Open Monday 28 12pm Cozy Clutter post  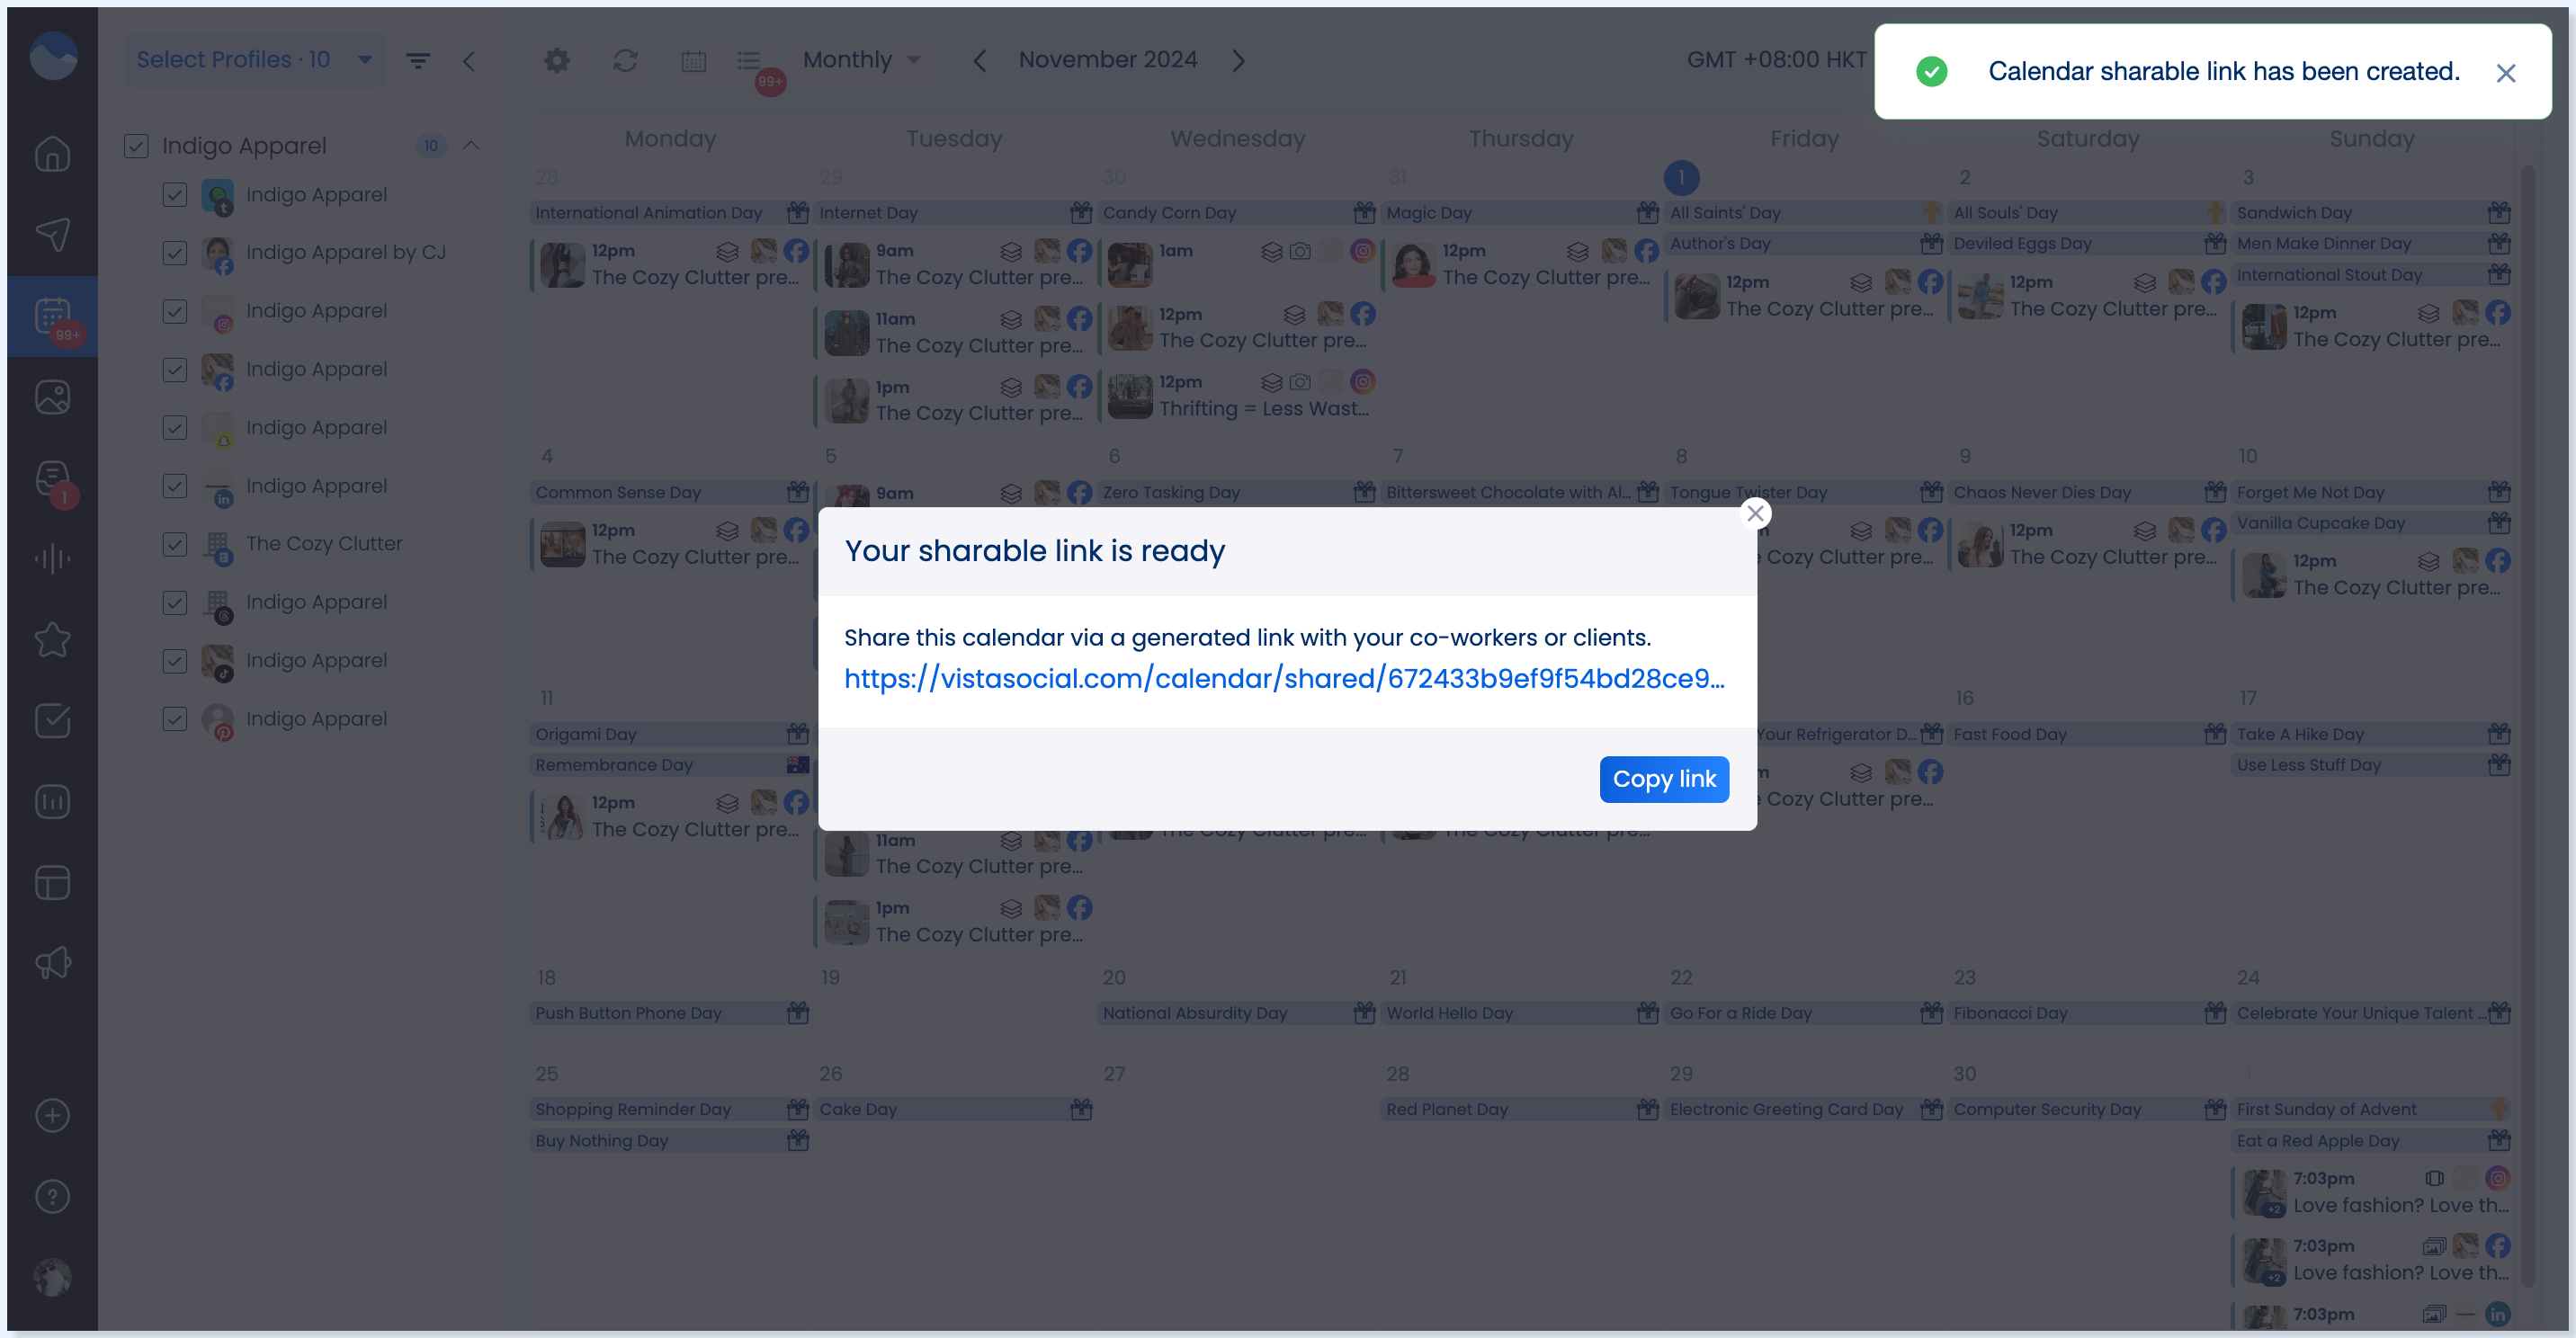point(671,265)
